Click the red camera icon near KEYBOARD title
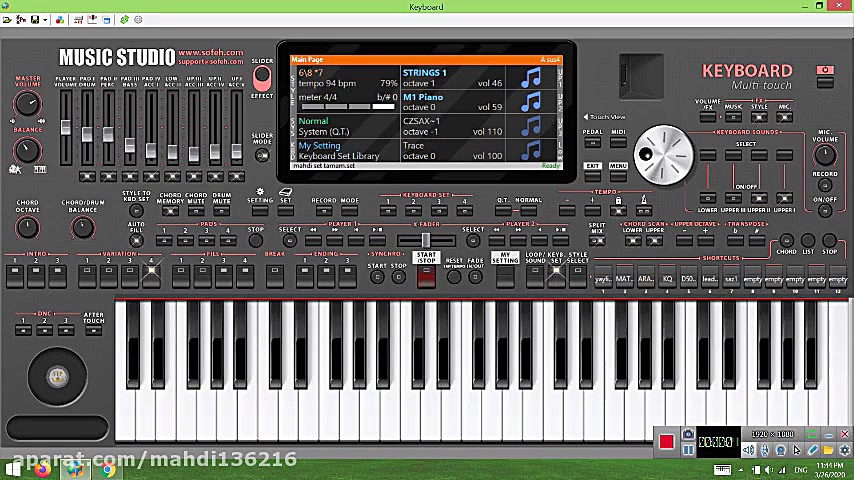 tap(825, 70)
